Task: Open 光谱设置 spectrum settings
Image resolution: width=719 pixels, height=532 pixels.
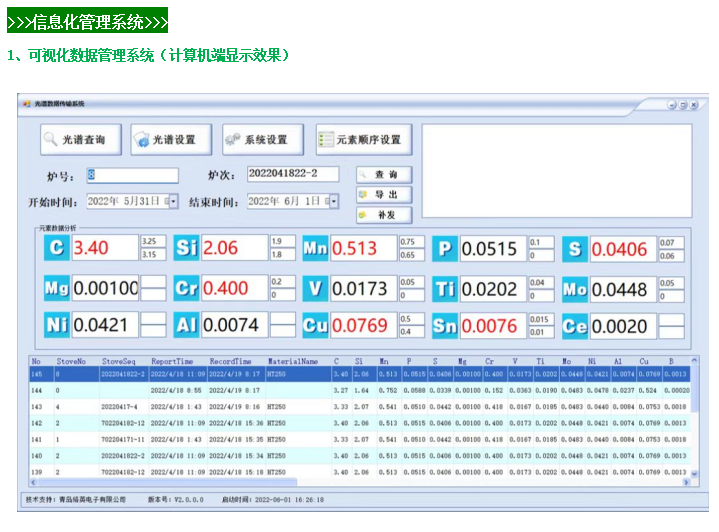Action: tap(165, 140)
